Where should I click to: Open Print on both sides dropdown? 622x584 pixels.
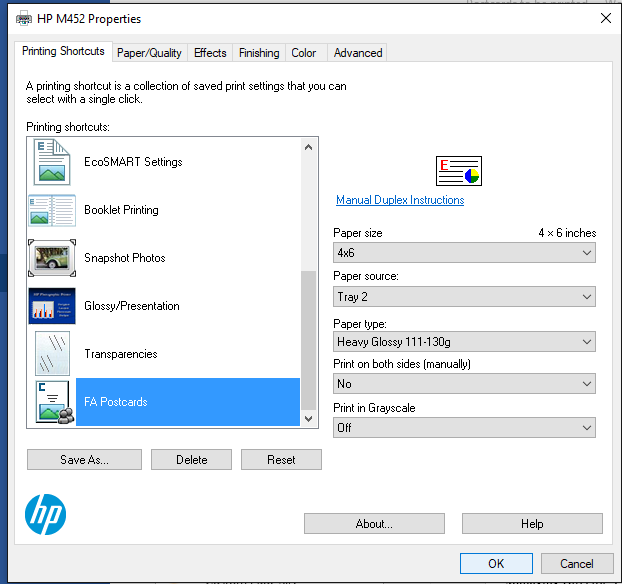(x=464, y=384)
